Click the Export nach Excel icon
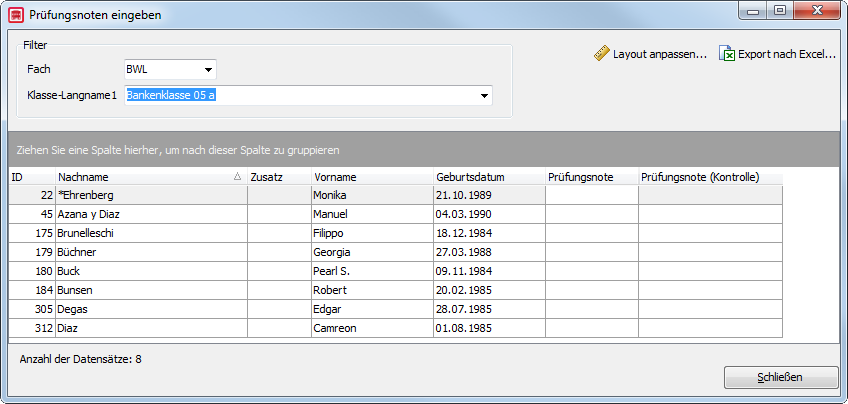This screenshot has height=404, width=848. pos(727,54)
